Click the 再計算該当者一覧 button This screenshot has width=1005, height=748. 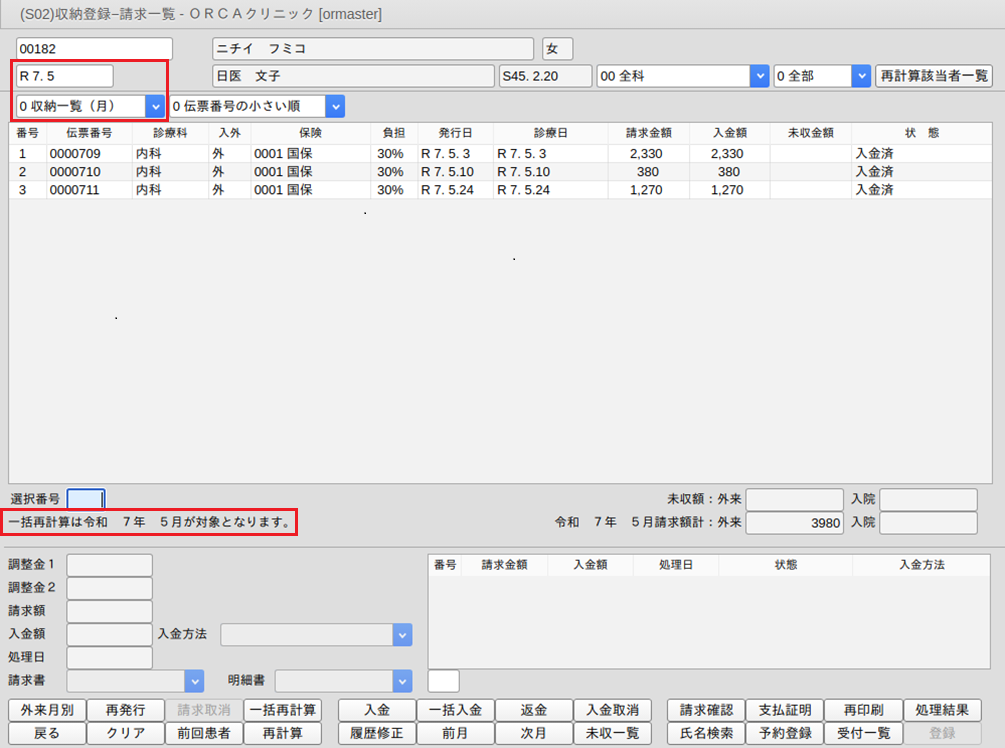coord(932,76)
